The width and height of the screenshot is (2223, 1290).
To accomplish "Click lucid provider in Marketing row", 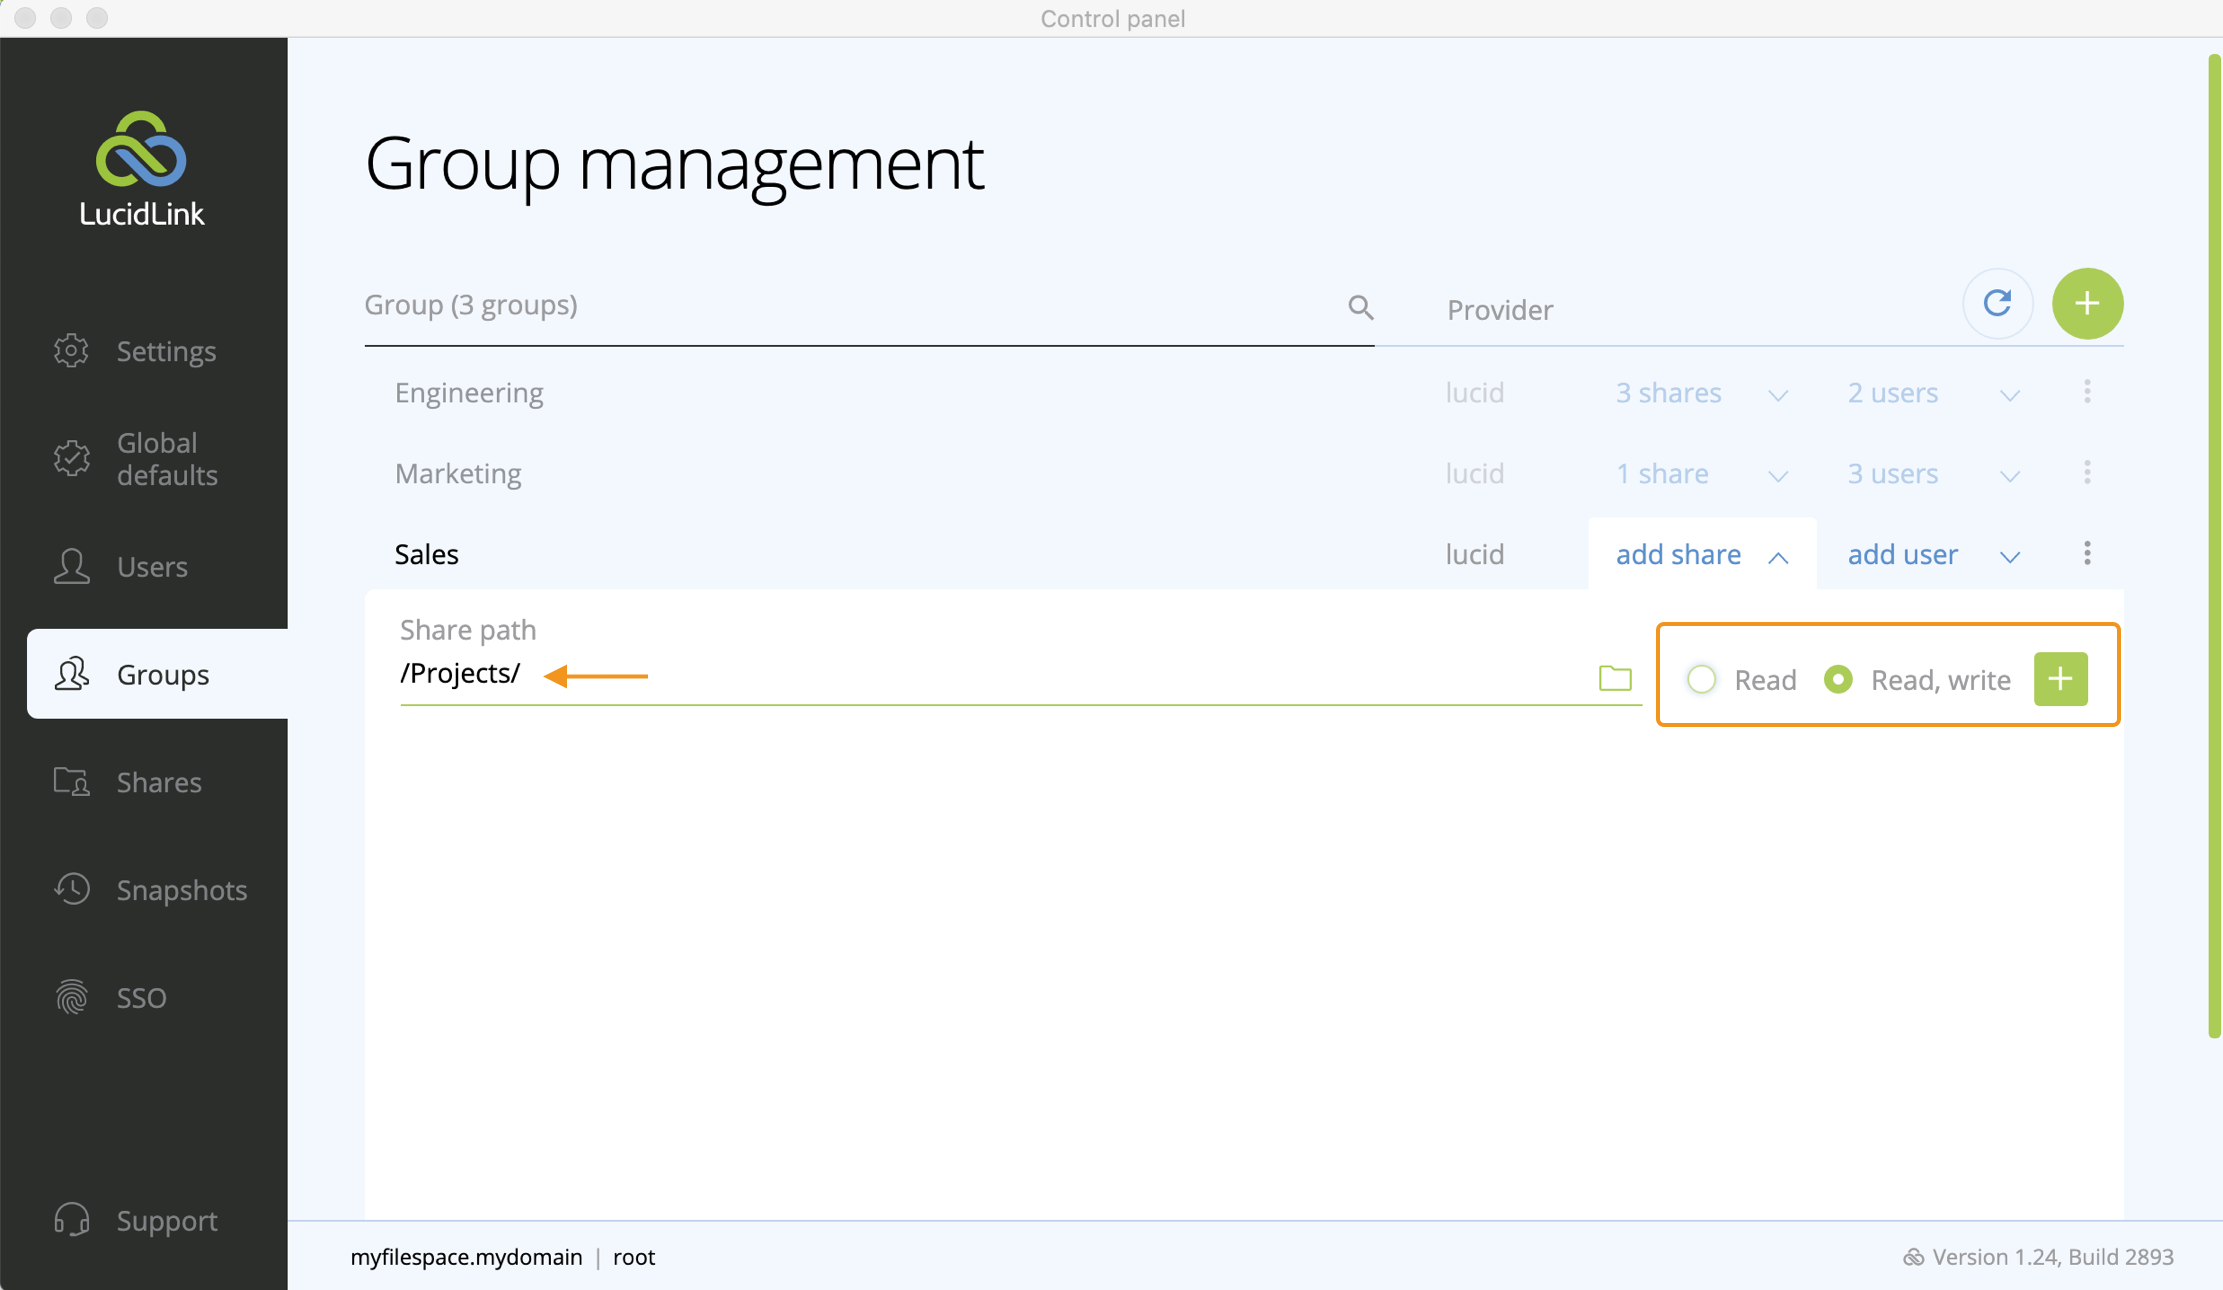I will coord(1475,473).
